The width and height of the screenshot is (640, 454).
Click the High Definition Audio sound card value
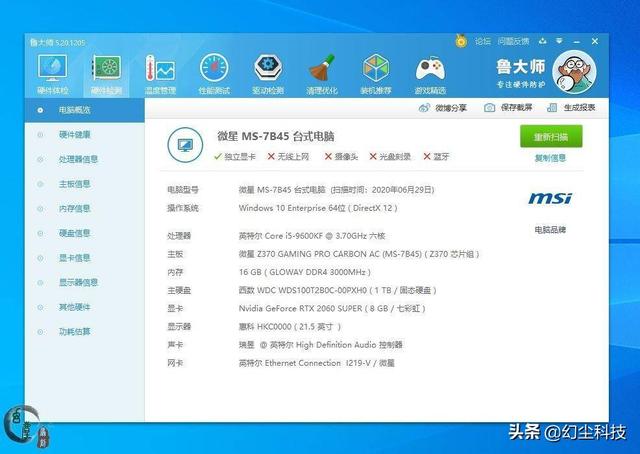pos(321,345)
